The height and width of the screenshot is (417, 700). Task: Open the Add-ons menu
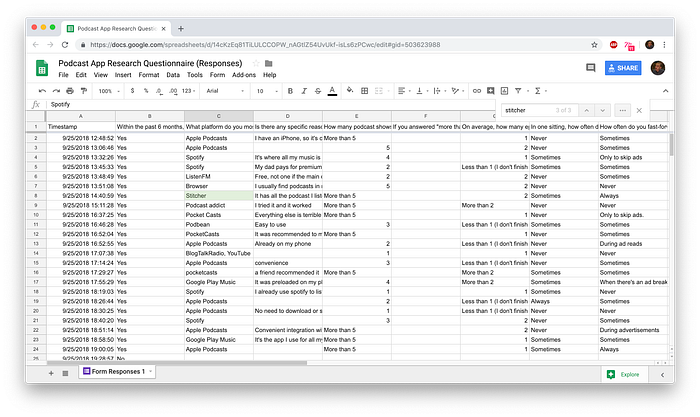point(244,75)
